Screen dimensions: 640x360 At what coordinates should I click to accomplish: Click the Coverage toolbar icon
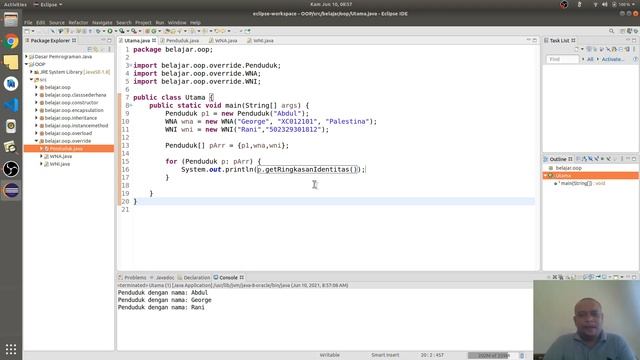(122, 31)
